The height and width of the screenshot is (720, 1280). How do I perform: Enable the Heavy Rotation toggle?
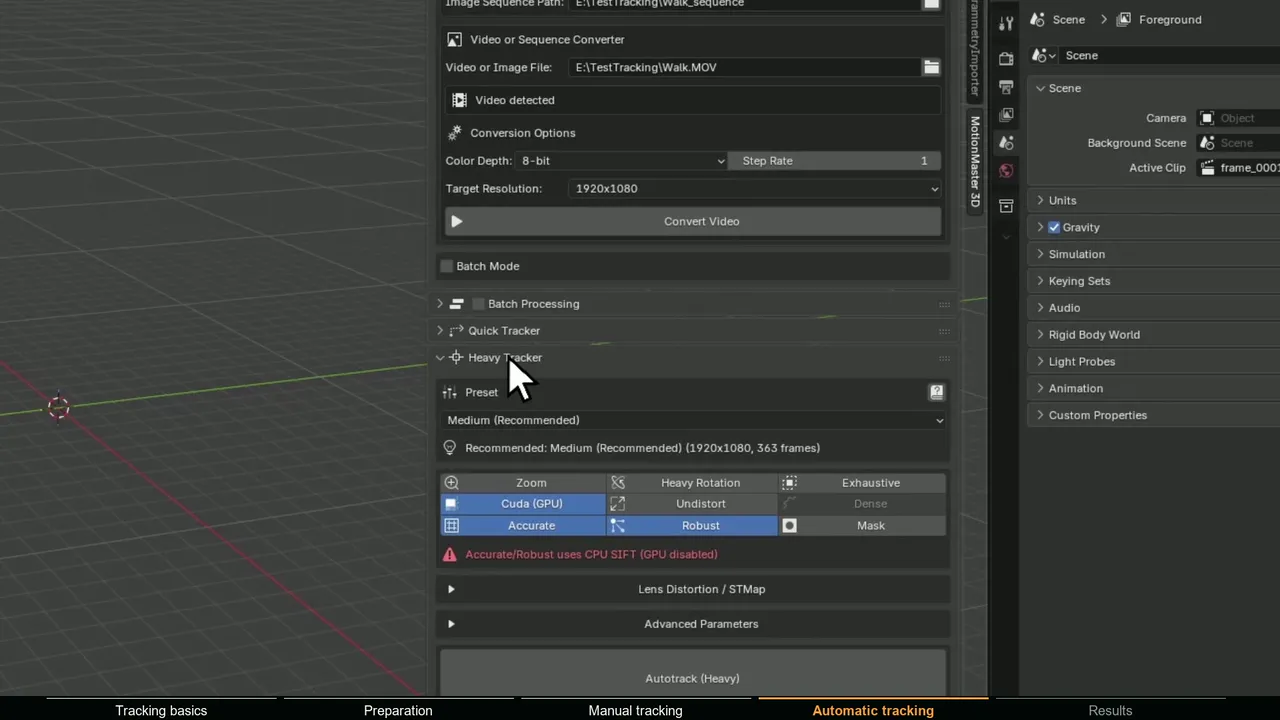(x=692, y=483)
